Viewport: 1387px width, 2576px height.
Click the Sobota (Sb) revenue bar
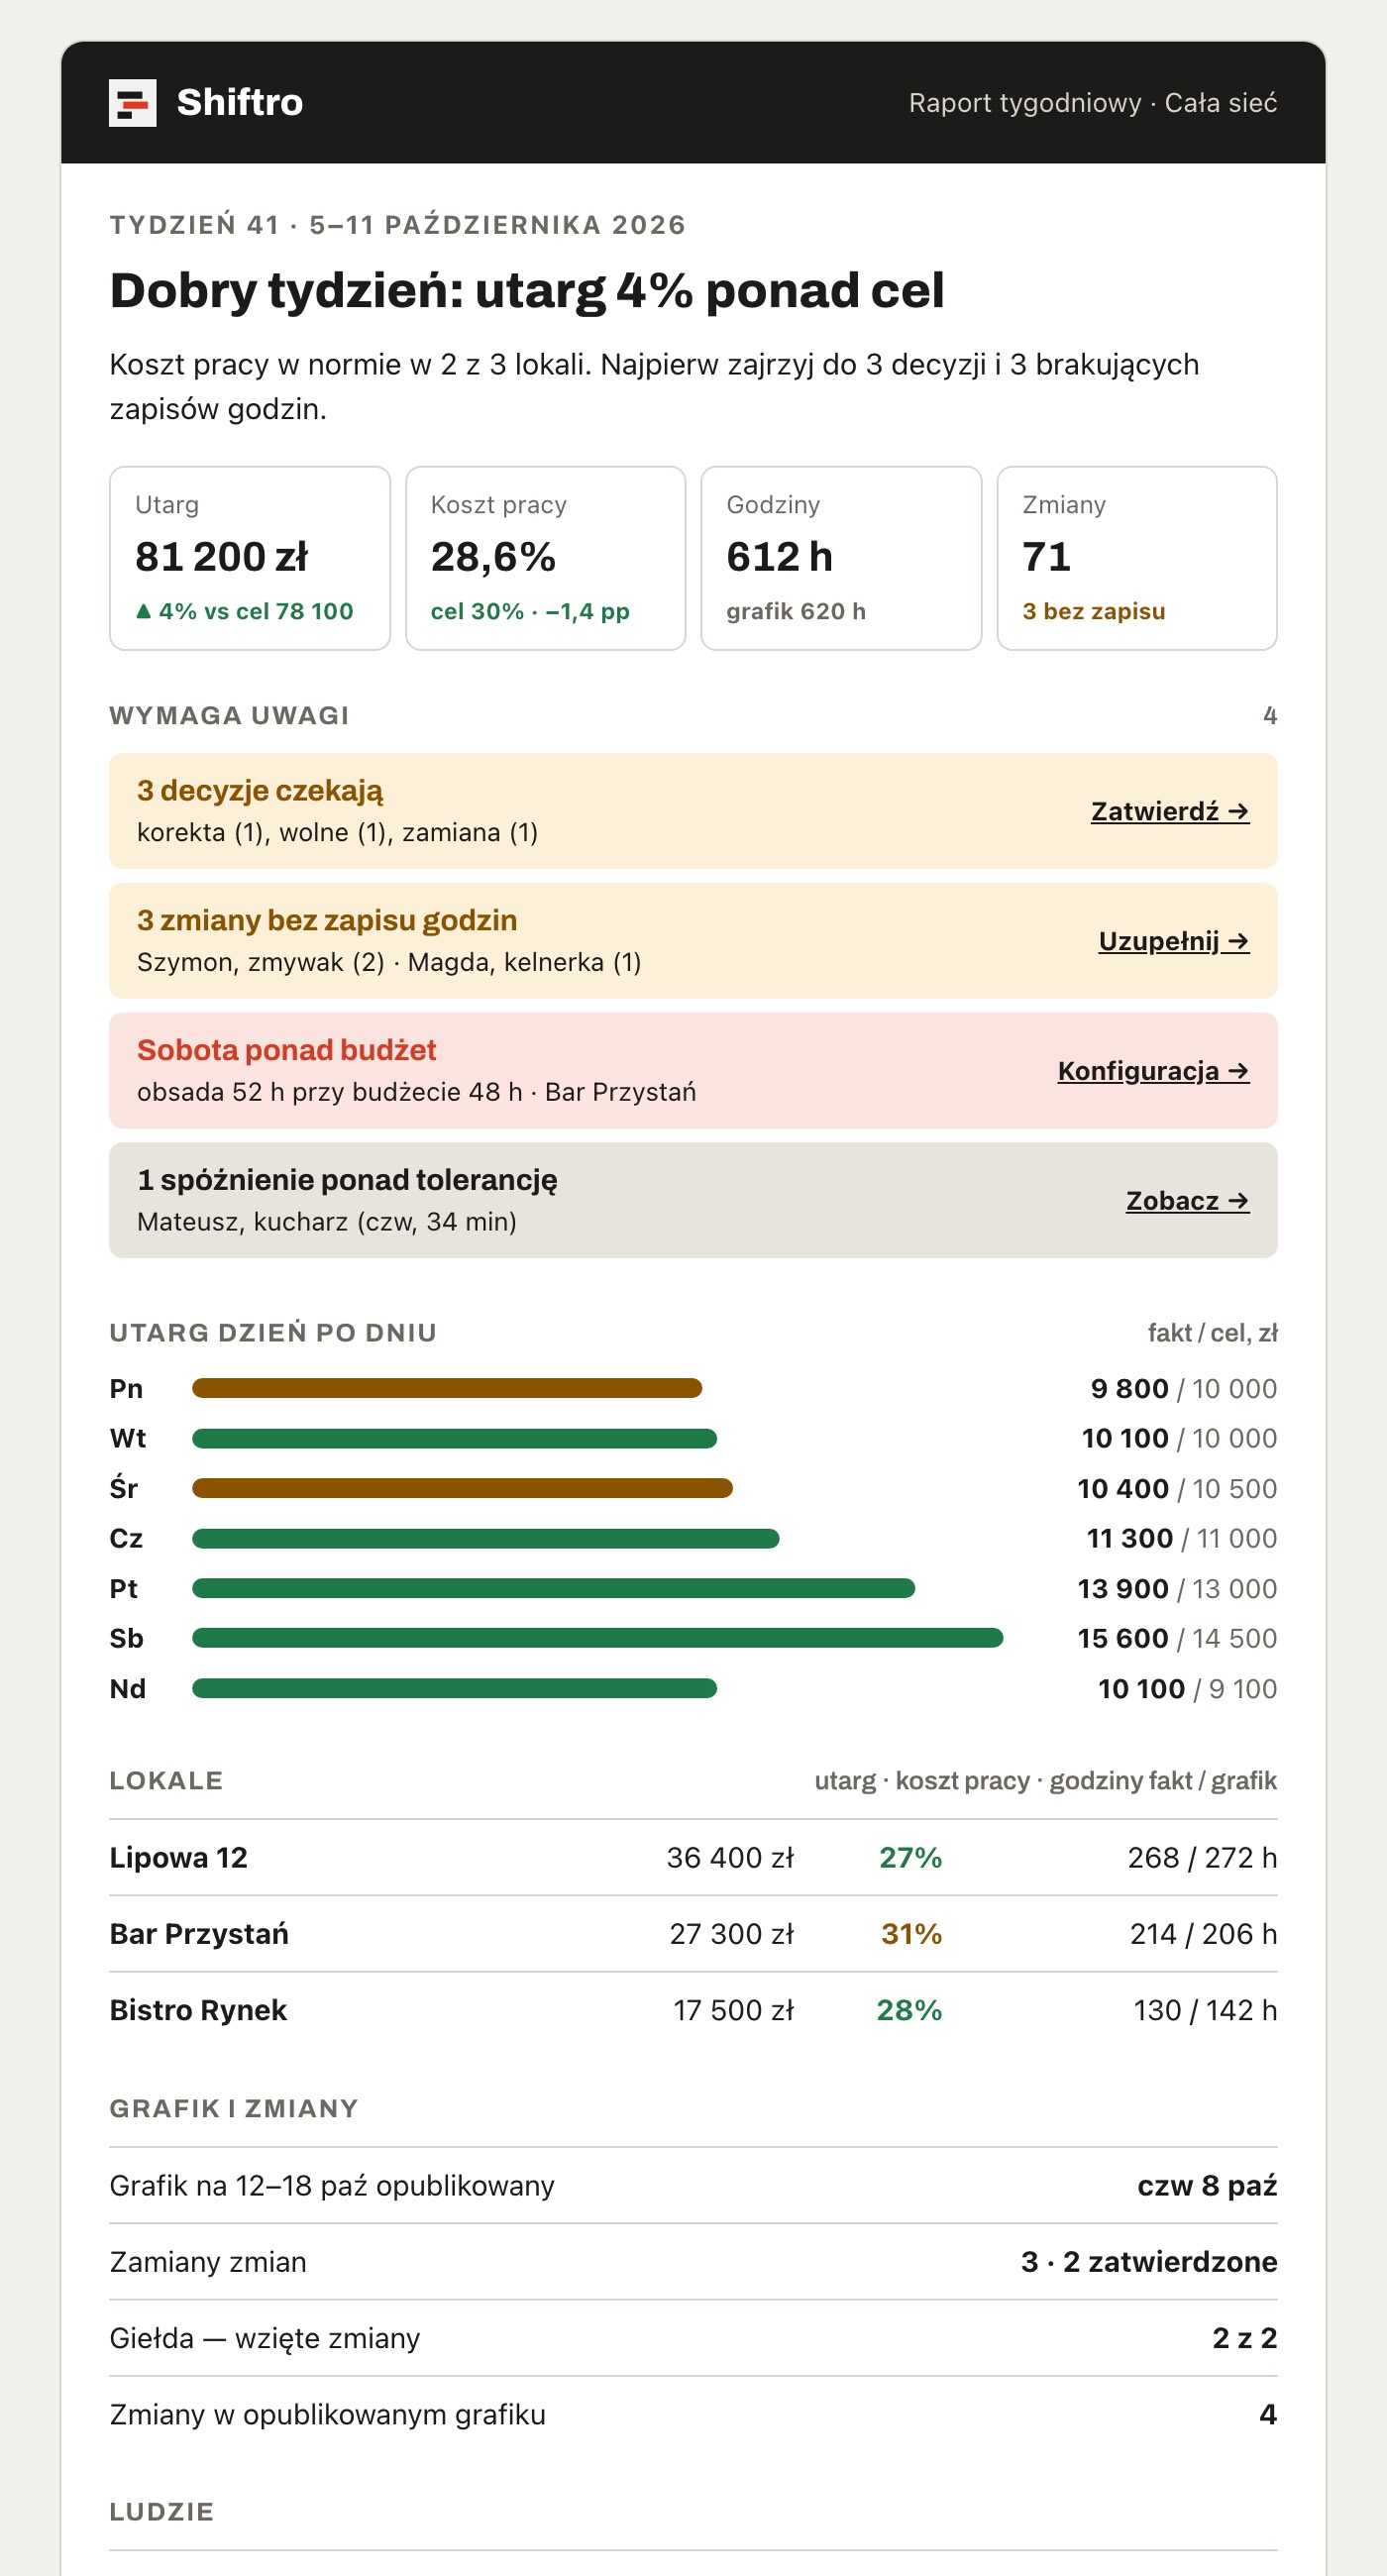pos(597,1638)
